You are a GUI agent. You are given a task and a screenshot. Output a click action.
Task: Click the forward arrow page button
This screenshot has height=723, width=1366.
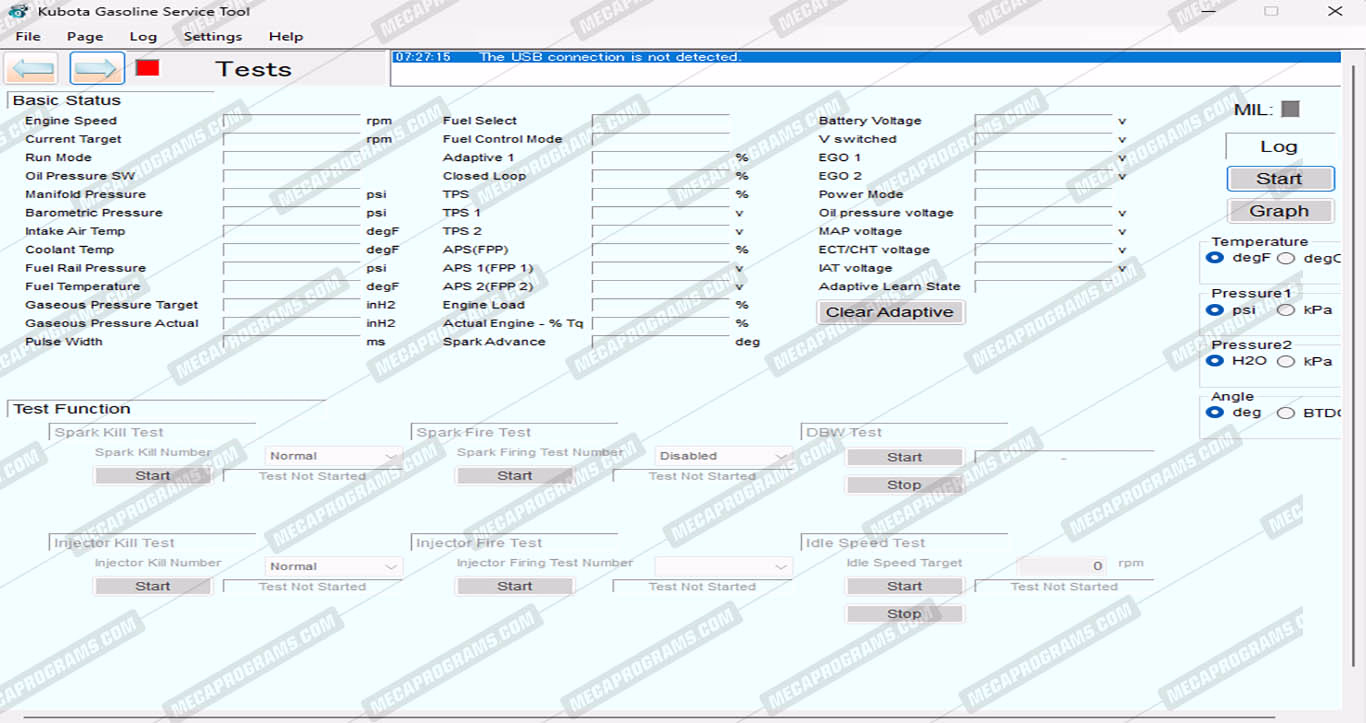(x=97, y=69)
